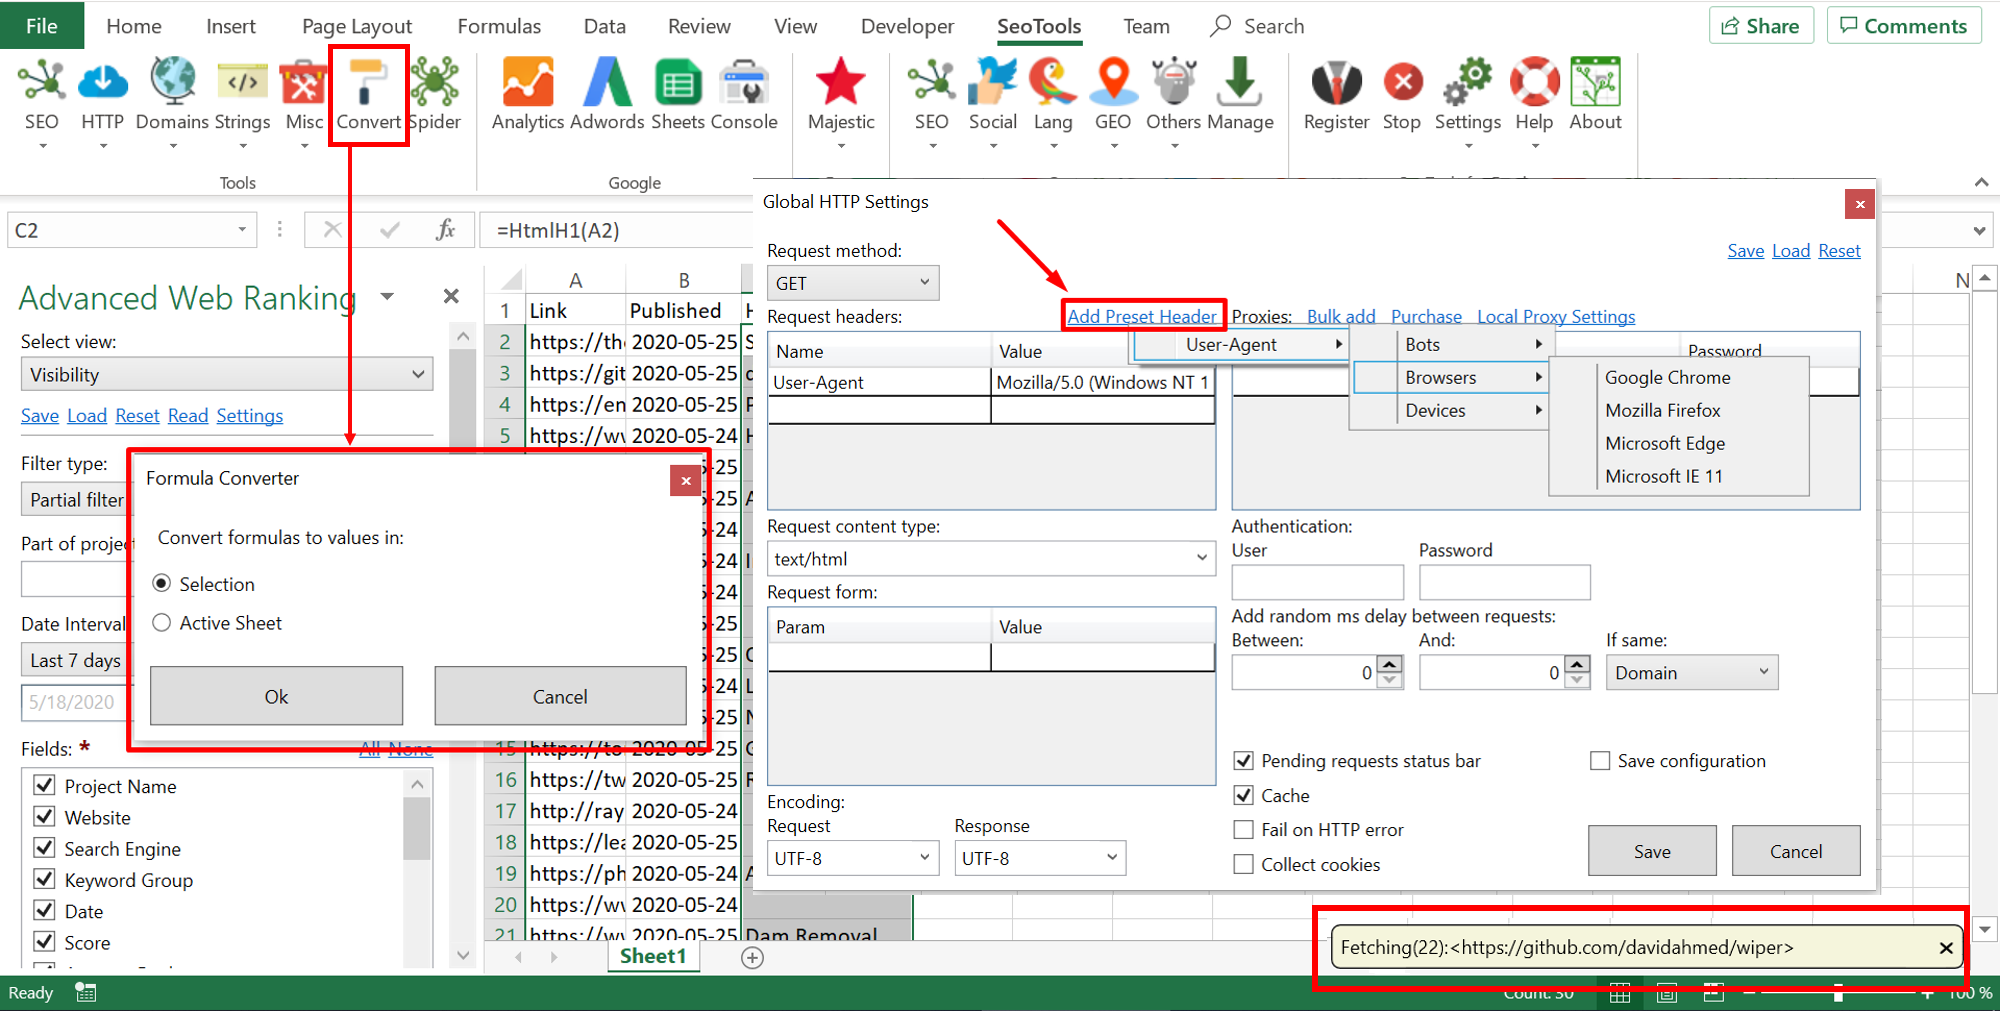2000x1011 pixels.
Task: Open the Response encoding UTF-8 dropdown
Action: tap(1040, 858)
